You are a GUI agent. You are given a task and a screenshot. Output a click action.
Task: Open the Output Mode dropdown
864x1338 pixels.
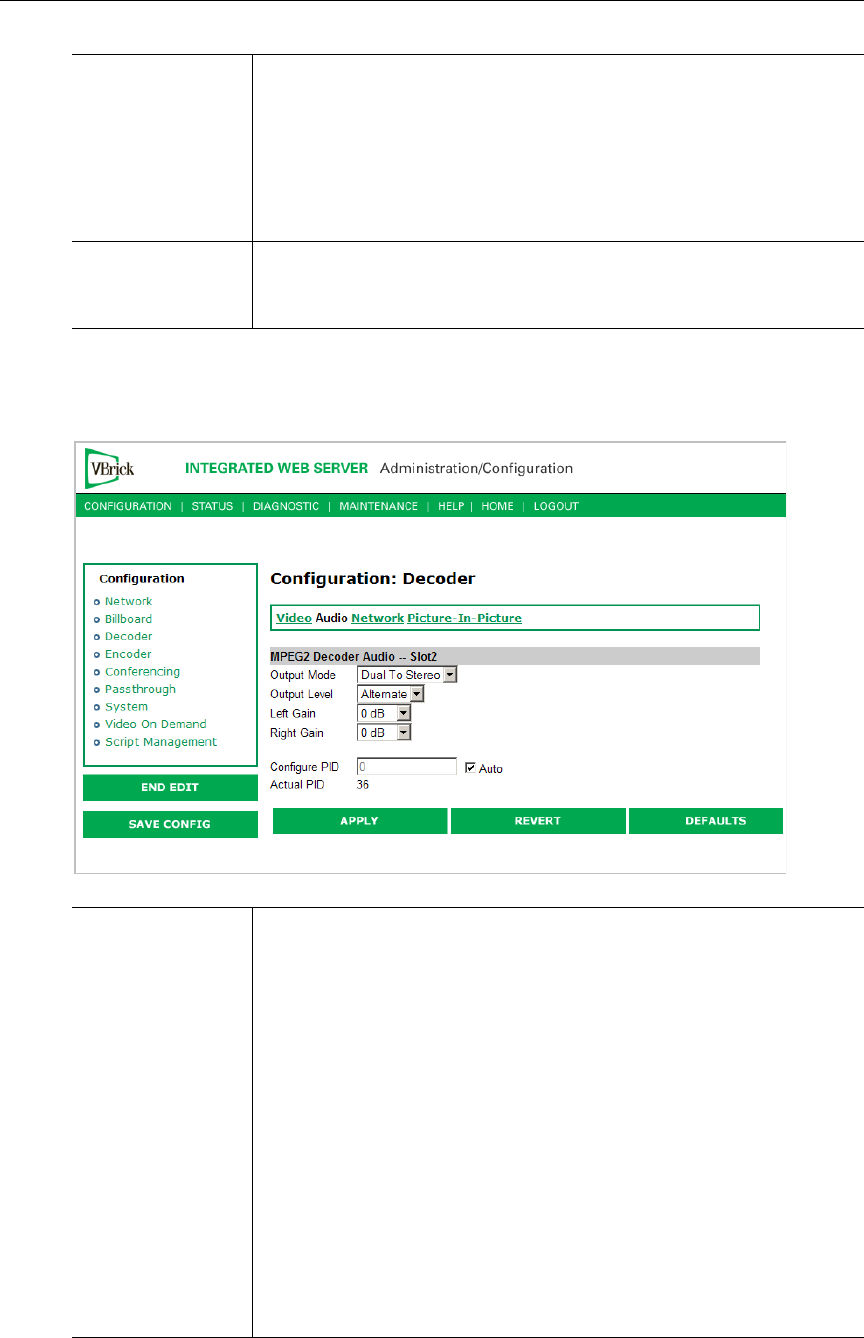[x=407, y=675]
